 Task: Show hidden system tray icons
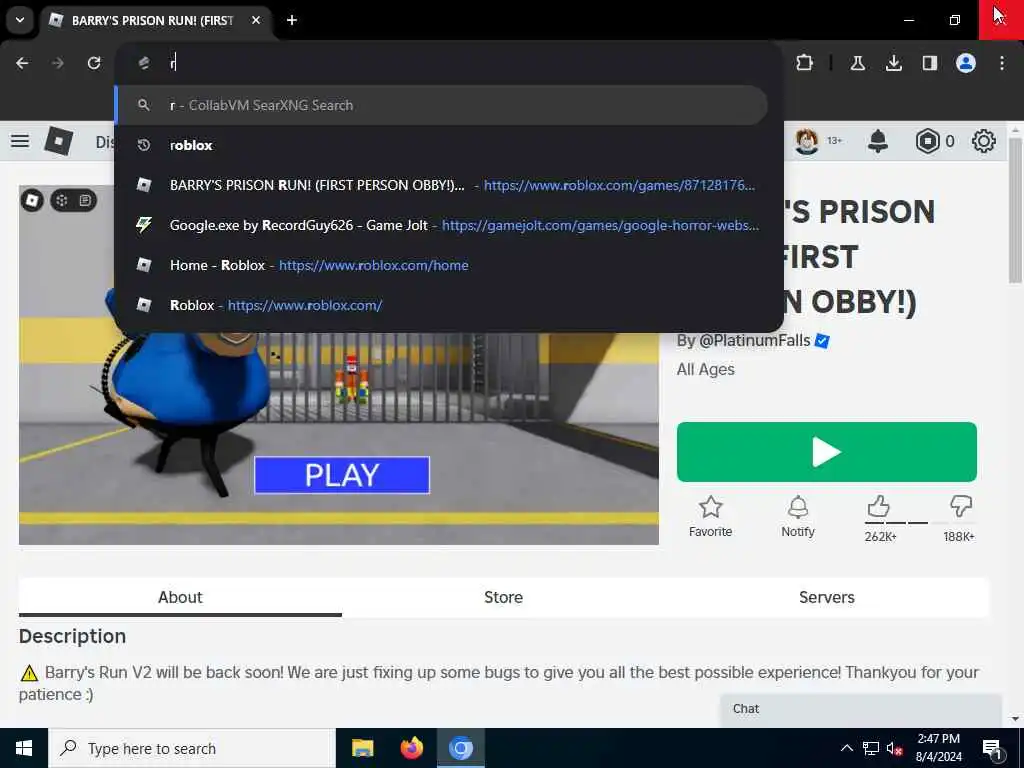pos(846,748)
